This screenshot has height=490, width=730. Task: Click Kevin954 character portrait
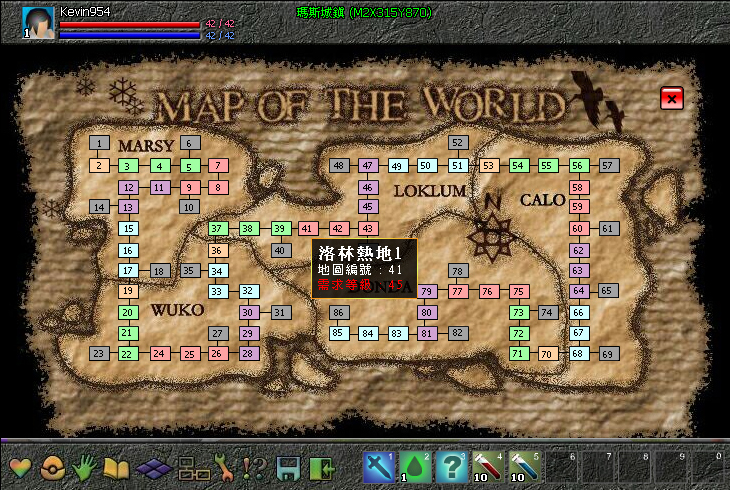[x=38, y=22]
